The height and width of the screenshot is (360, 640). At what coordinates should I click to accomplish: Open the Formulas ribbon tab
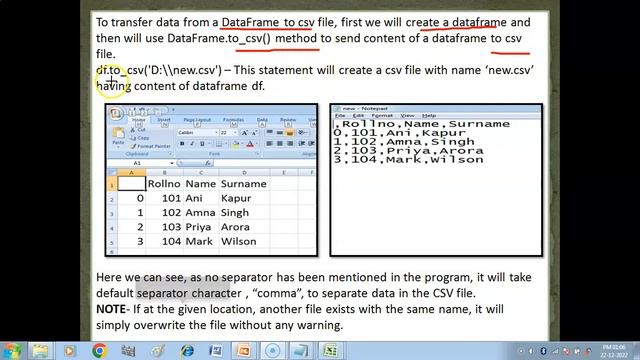pos(233,120)
